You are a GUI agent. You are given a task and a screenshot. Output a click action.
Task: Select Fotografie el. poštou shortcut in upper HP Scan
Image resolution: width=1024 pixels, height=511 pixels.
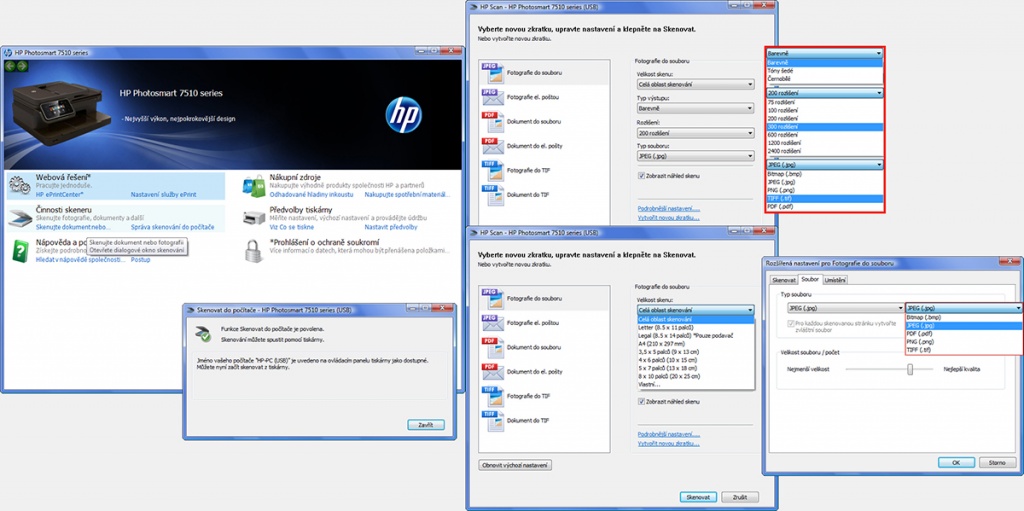click(543, 97)
